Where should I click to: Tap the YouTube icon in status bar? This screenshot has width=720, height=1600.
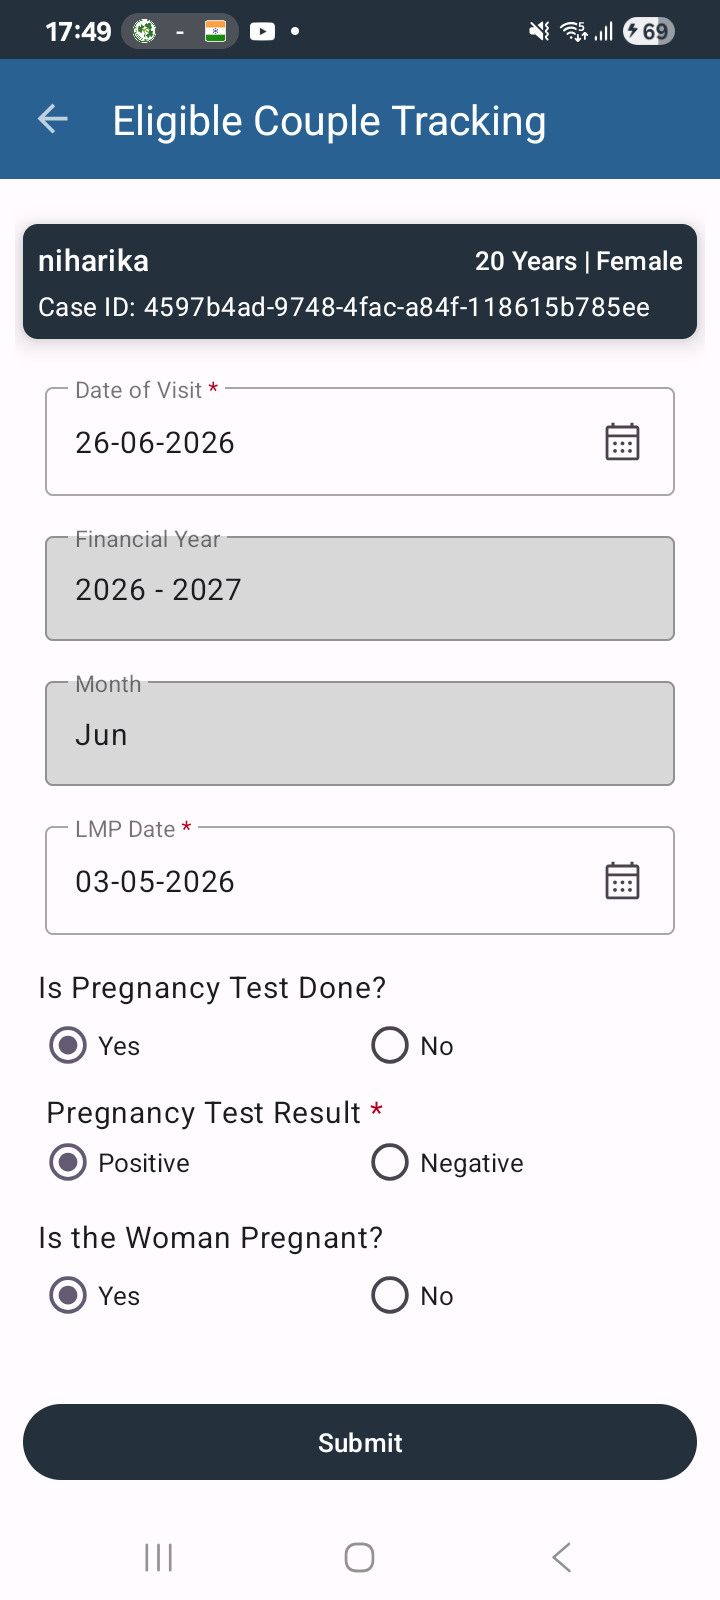tap(262, 32)
